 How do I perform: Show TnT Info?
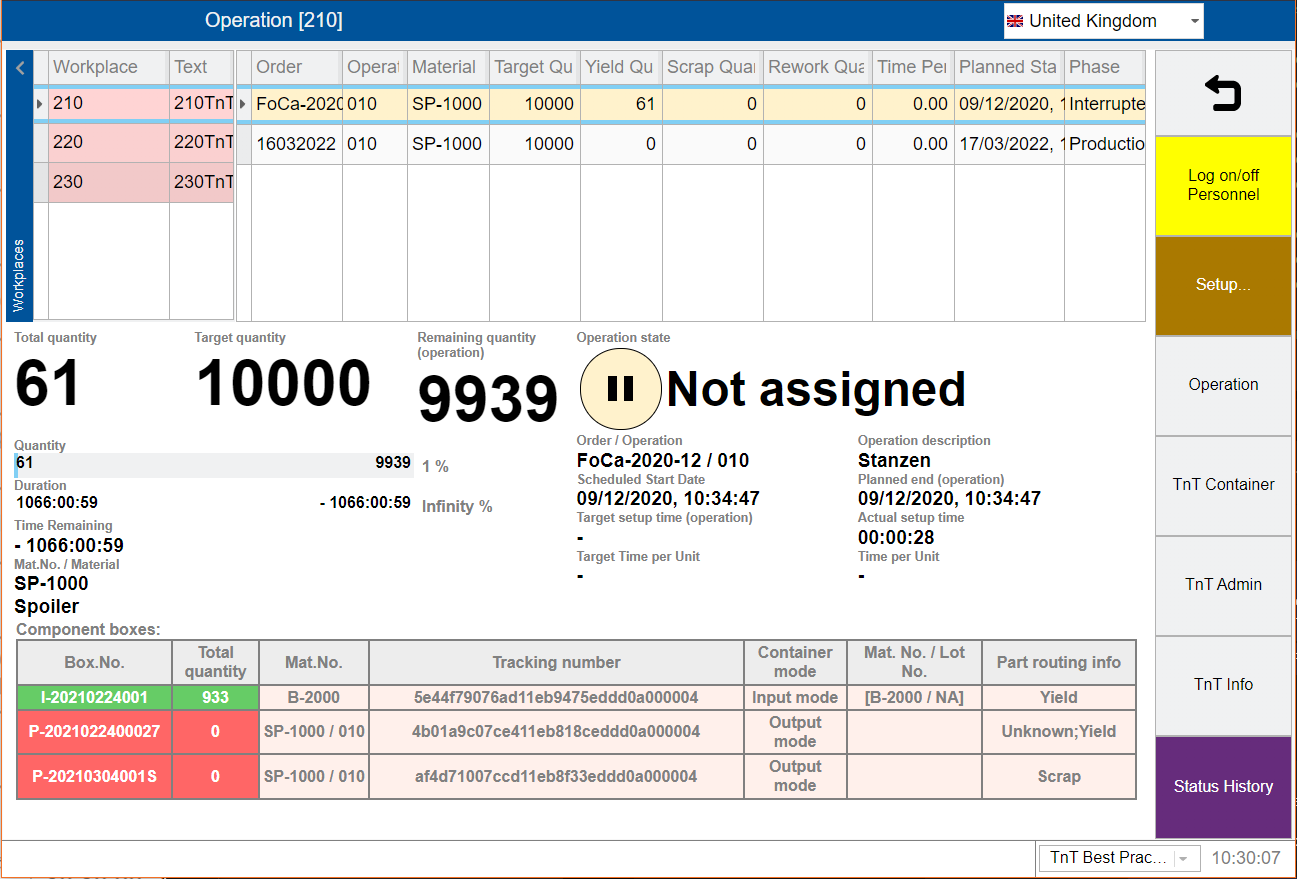[x=1223, y=685]
